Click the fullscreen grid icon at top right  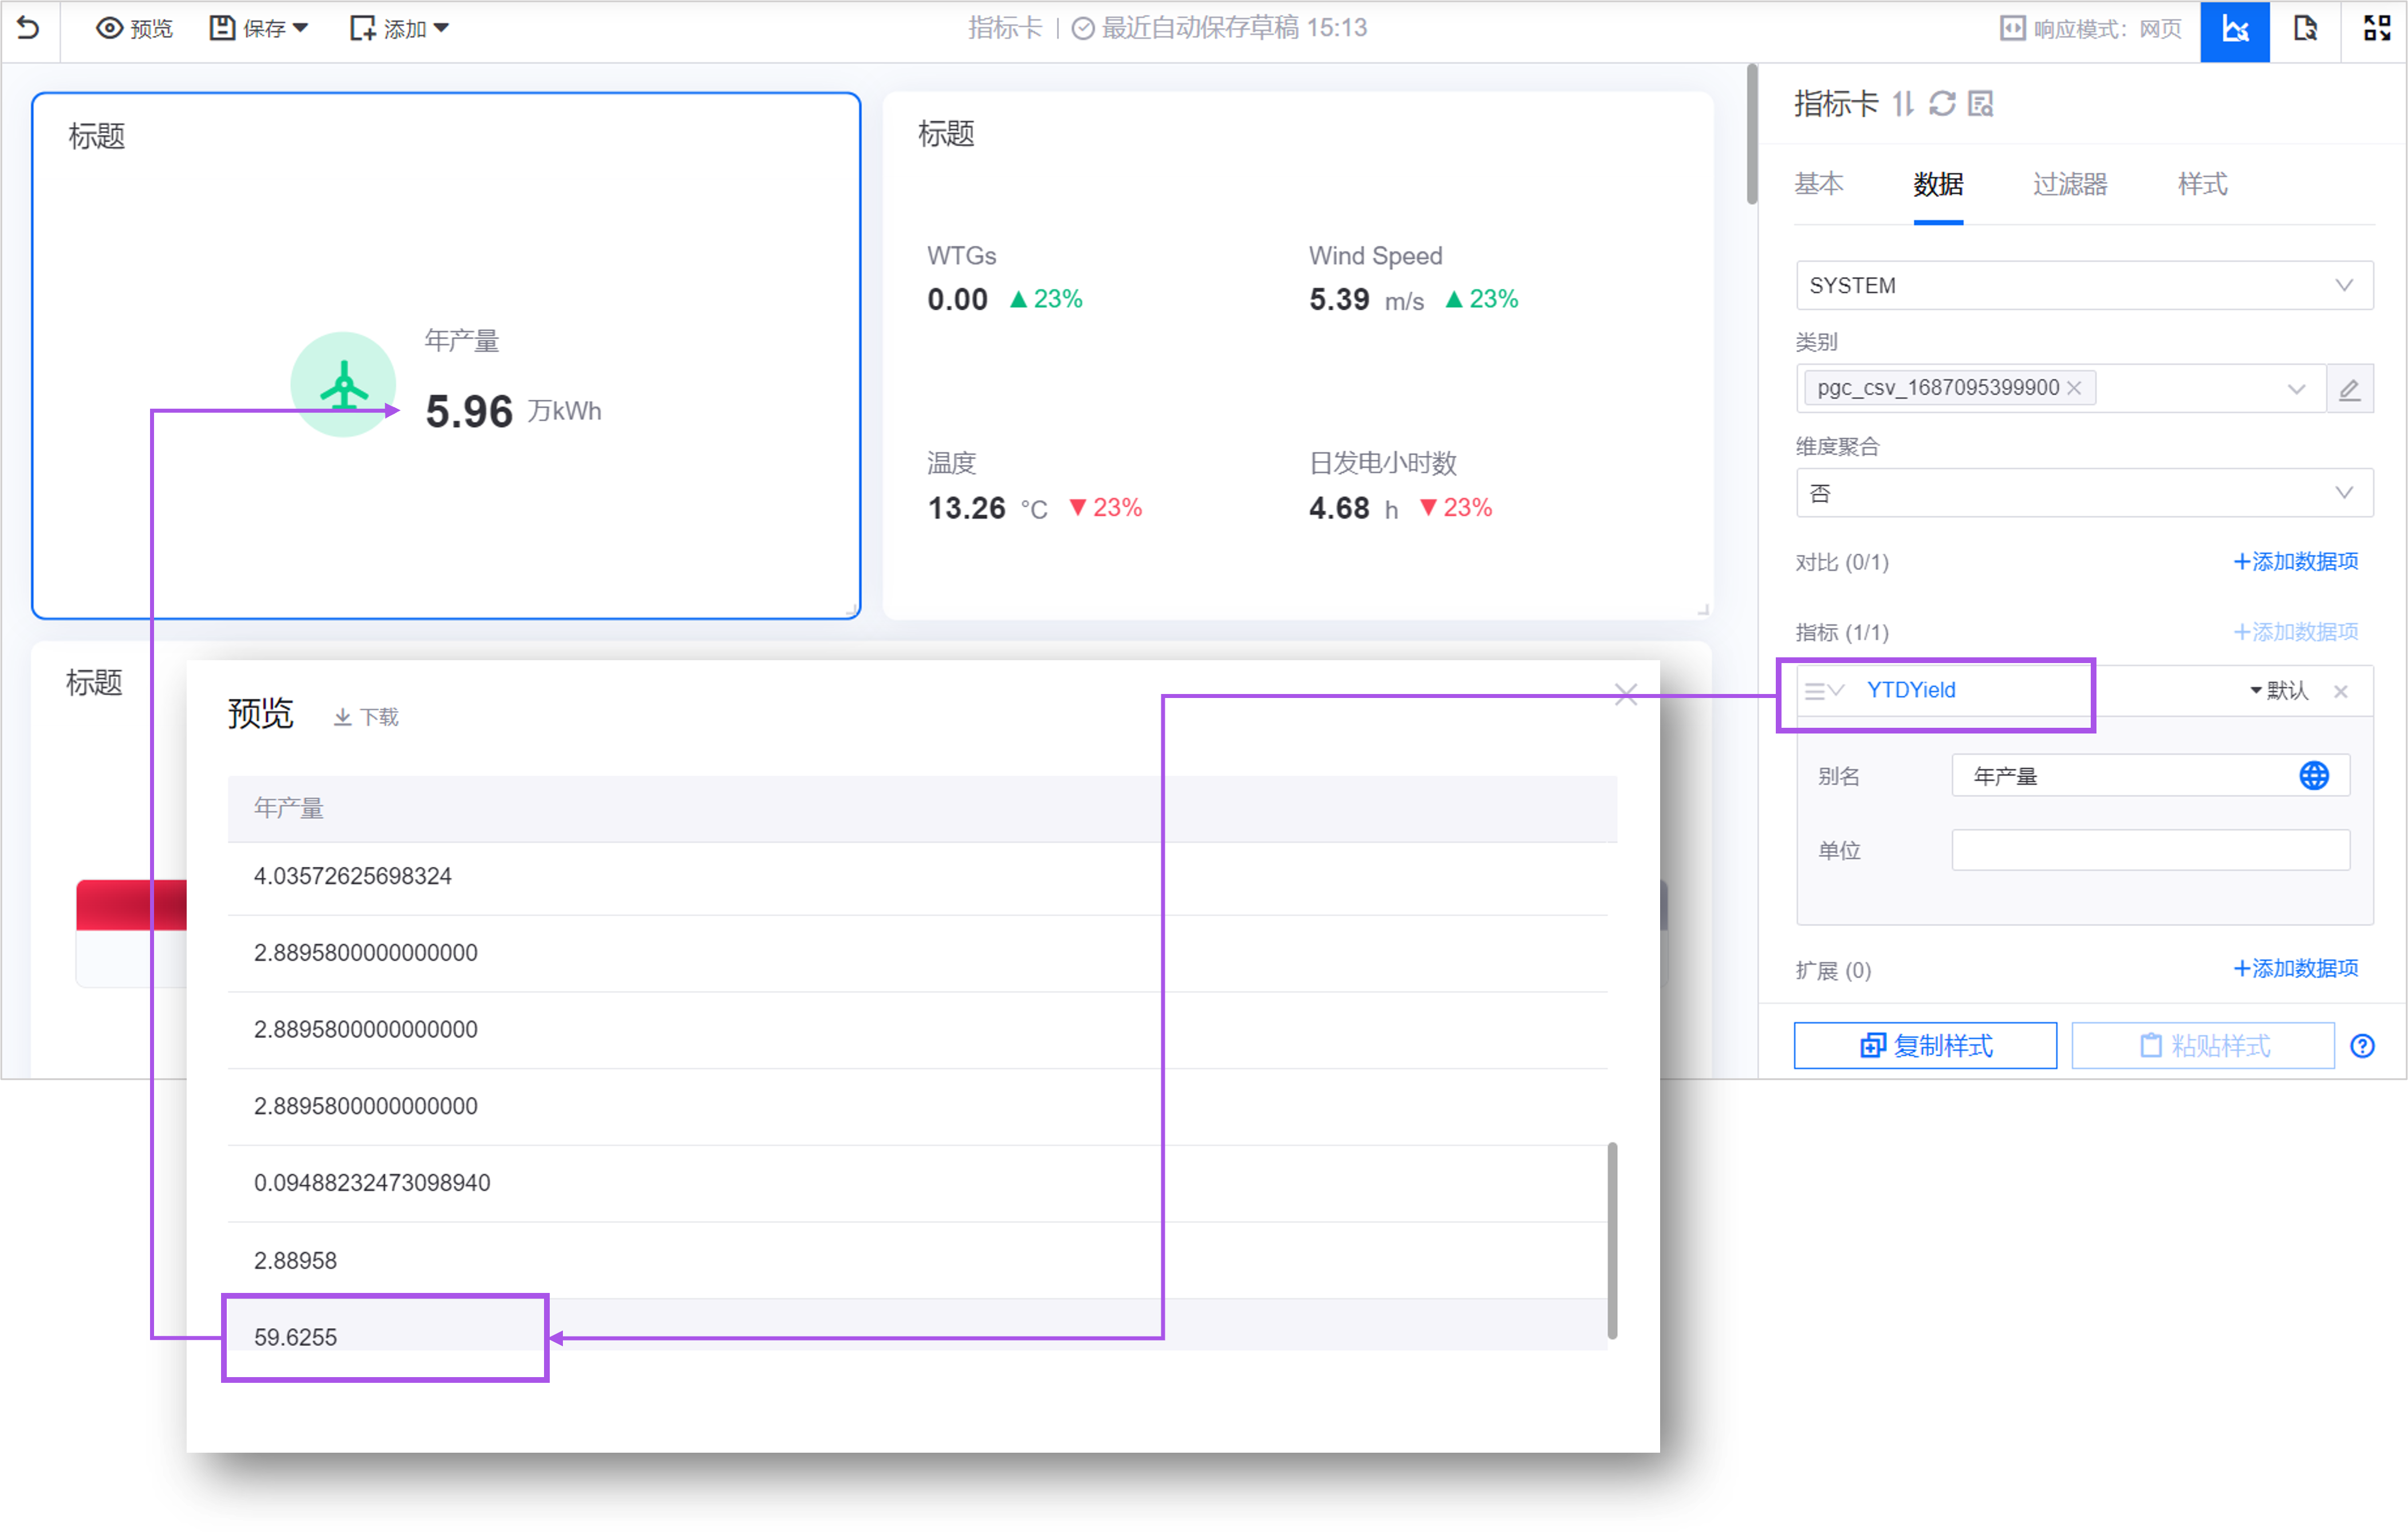point(2376,28)
